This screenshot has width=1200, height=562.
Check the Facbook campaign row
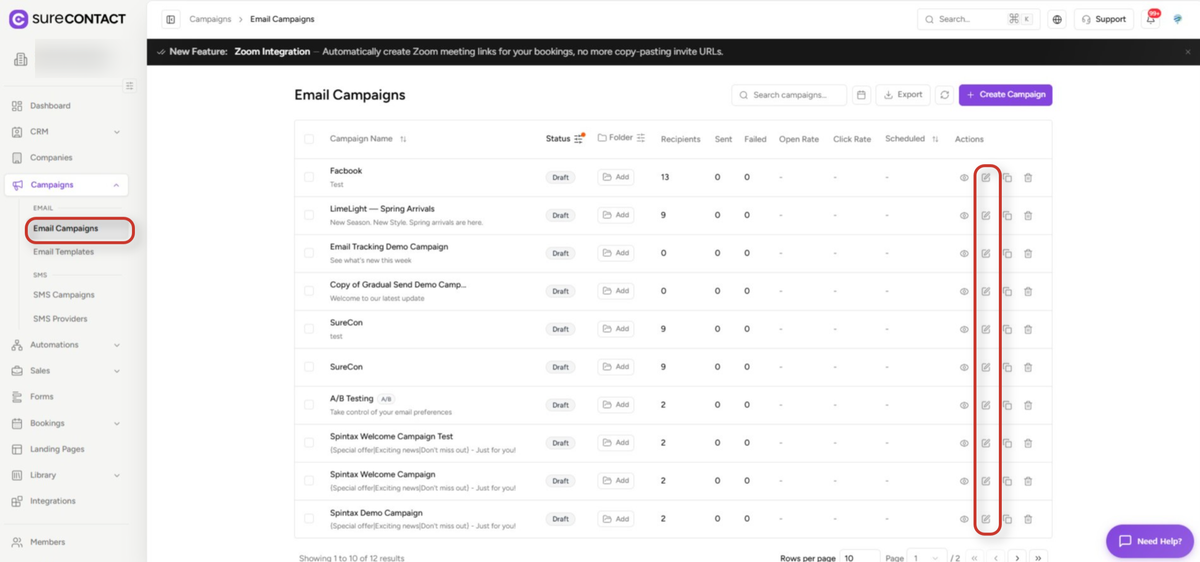point(309,177)
